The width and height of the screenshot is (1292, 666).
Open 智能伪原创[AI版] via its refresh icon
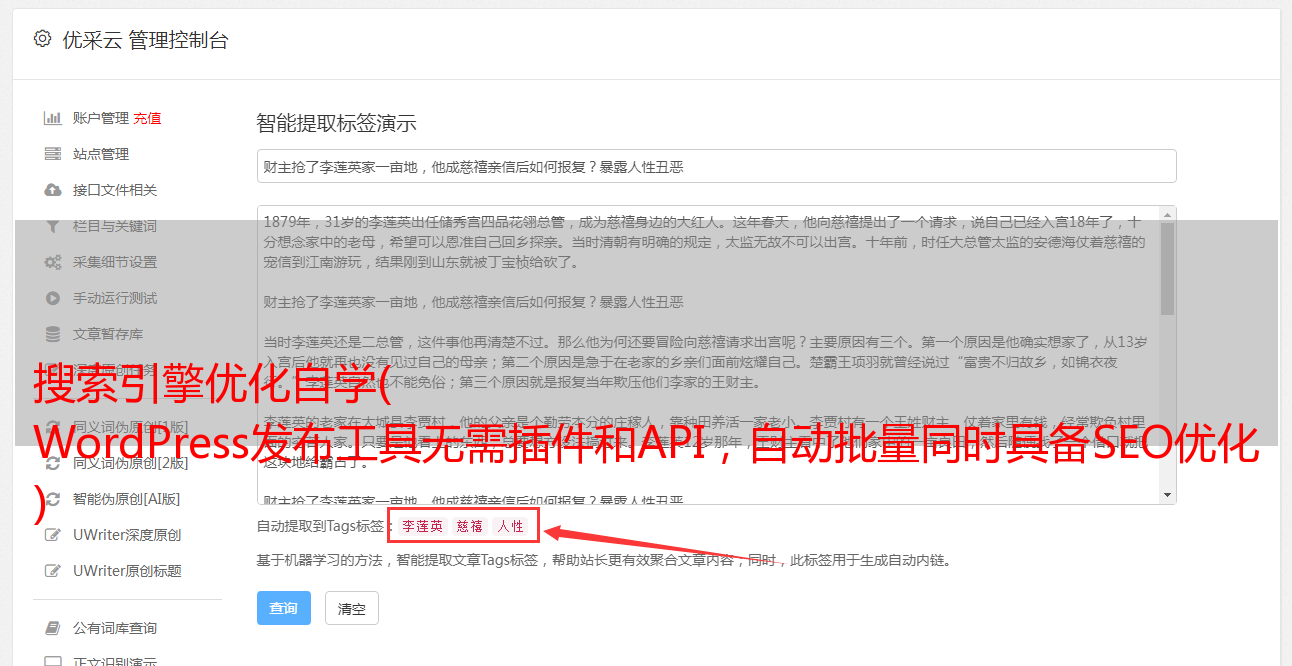click(53, 499)
